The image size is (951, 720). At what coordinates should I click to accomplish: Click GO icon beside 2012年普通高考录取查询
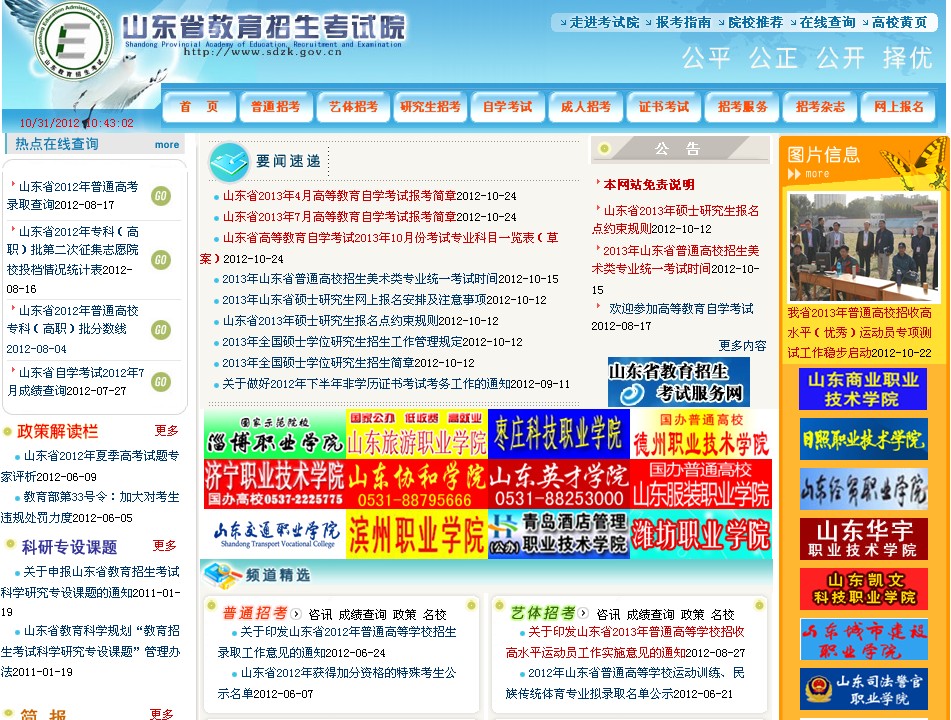click(x=161, y=196)
